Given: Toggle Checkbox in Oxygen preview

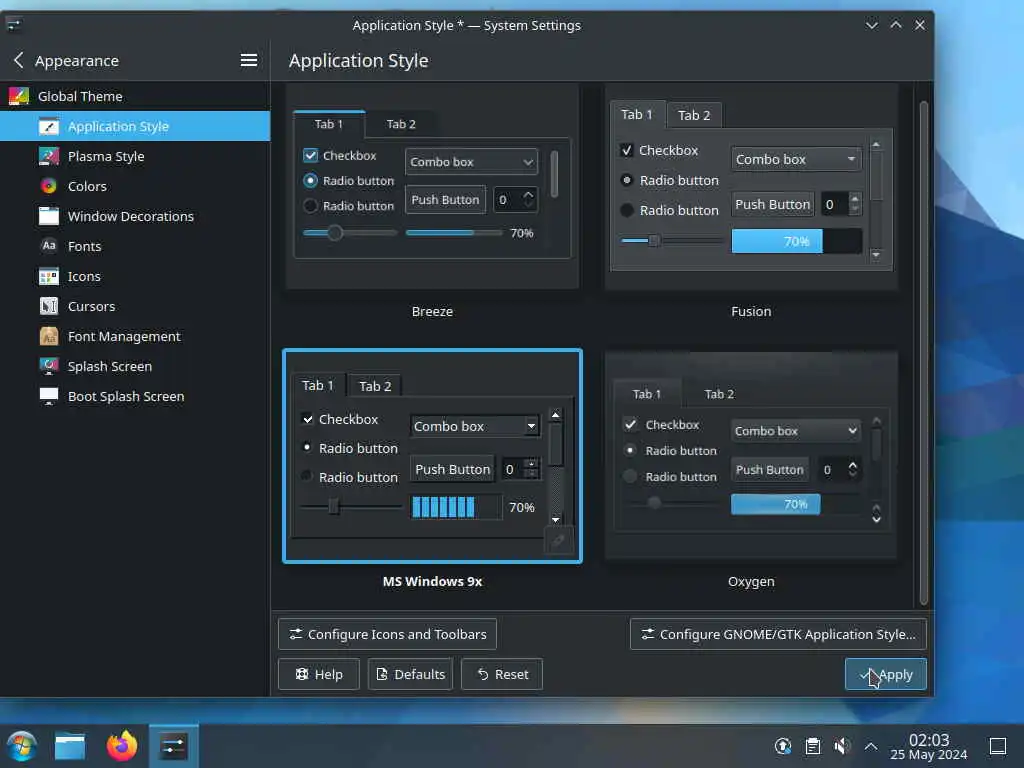Looking at the screenshot, I should click(630, 424).
